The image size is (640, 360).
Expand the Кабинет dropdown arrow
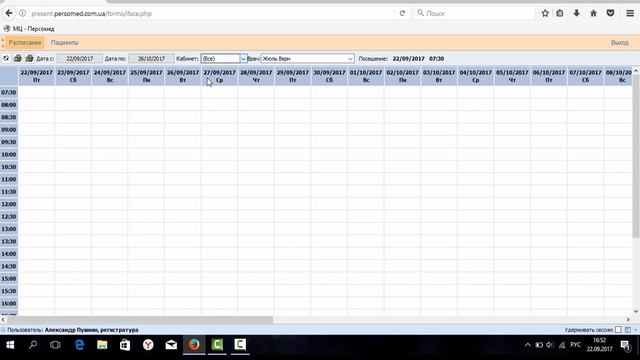coord(243,59)
